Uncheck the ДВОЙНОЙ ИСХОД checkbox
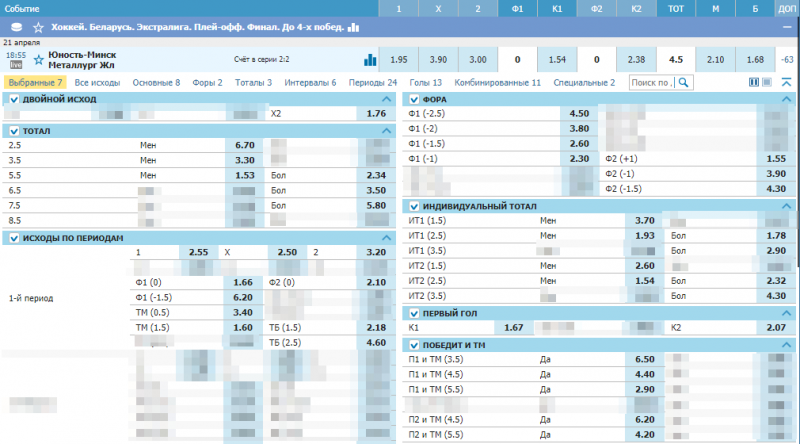The width and height of the screenshot is (800, 444). point(13,99)
